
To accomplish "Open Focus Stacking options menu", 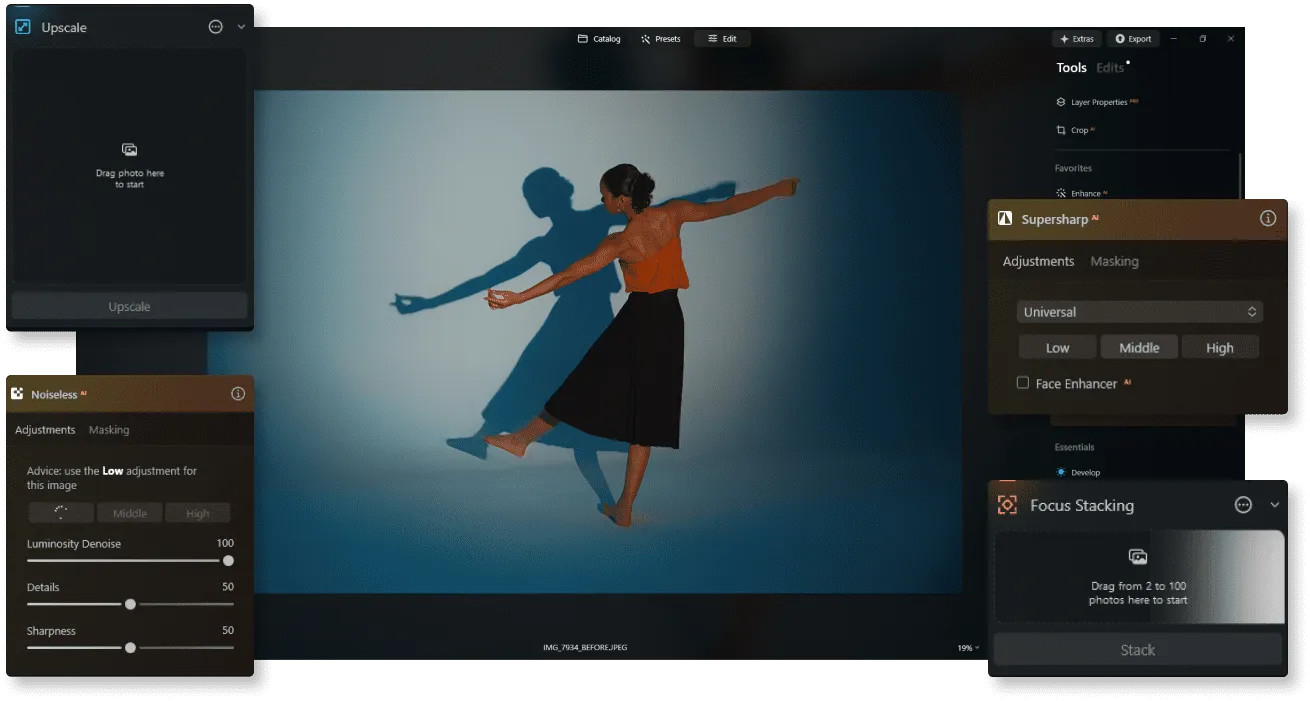I will tap(1243, 505).
